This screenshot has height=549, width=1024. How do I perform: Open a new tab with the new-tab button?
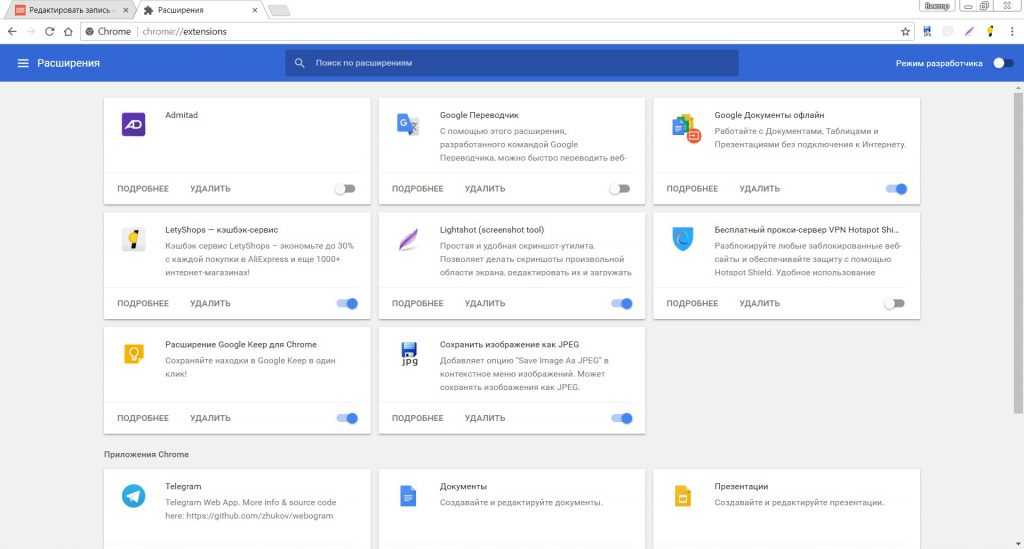click(x=279, y=10)
